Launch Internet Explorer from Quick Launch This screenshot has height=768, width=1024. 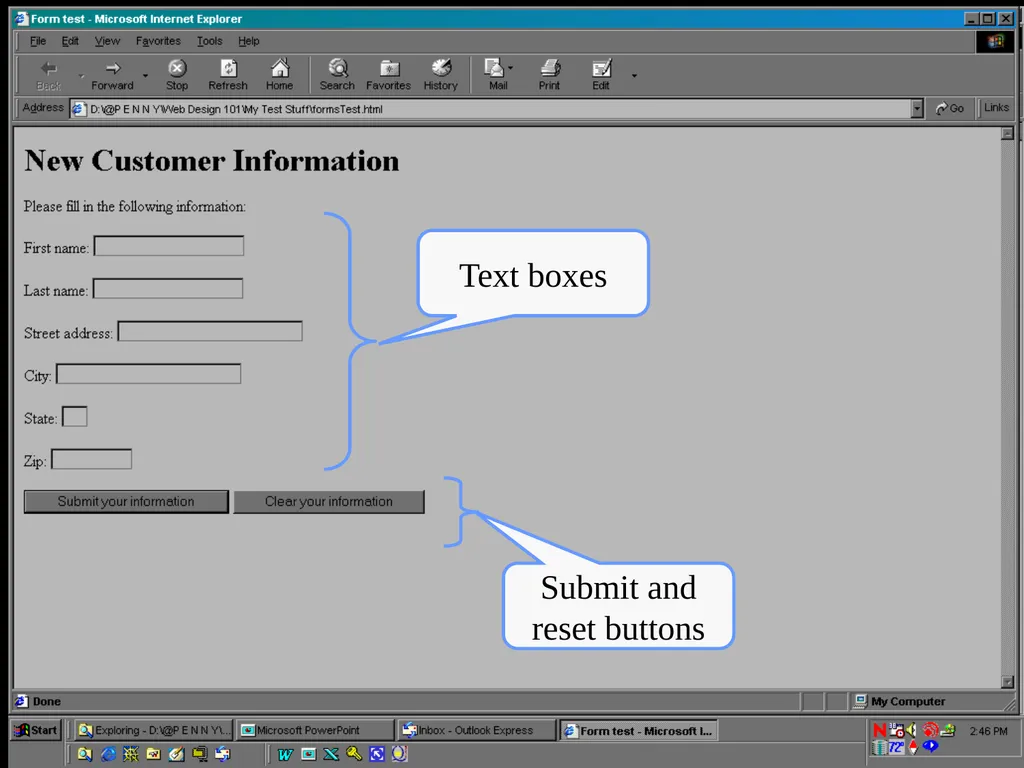click(x=108, y=754)
